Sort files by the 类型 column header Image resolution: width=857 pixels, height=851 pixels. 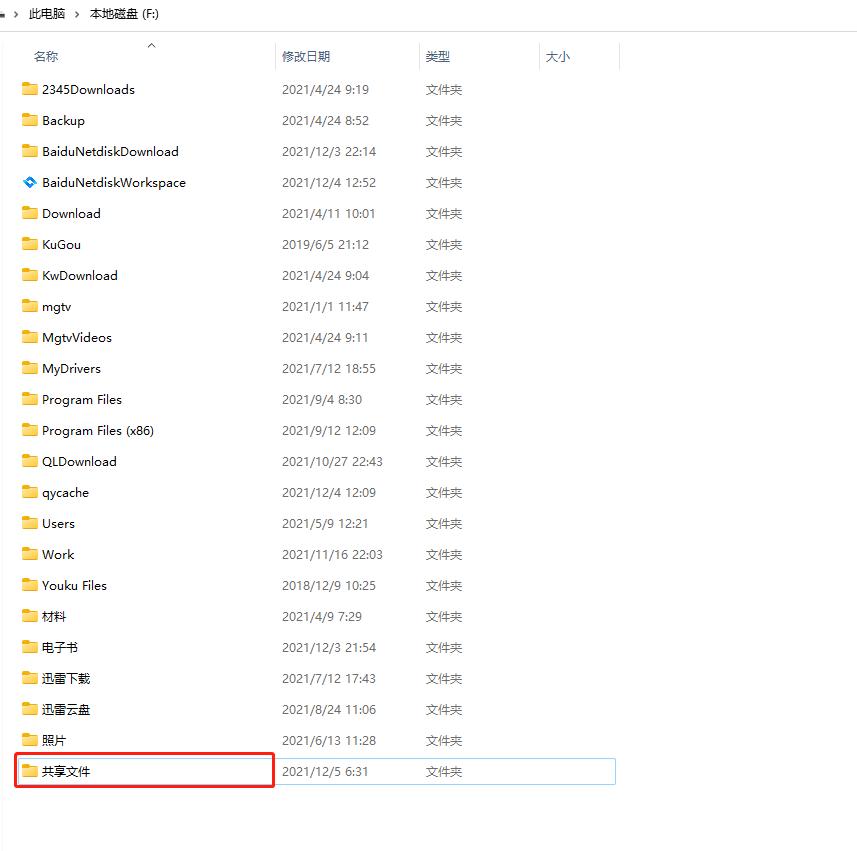[x=437, y=57]
